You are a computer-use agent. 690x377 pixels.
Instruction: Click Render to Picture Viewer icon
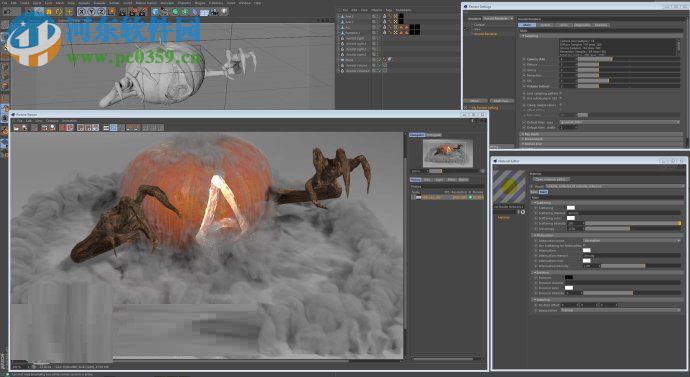133,12
